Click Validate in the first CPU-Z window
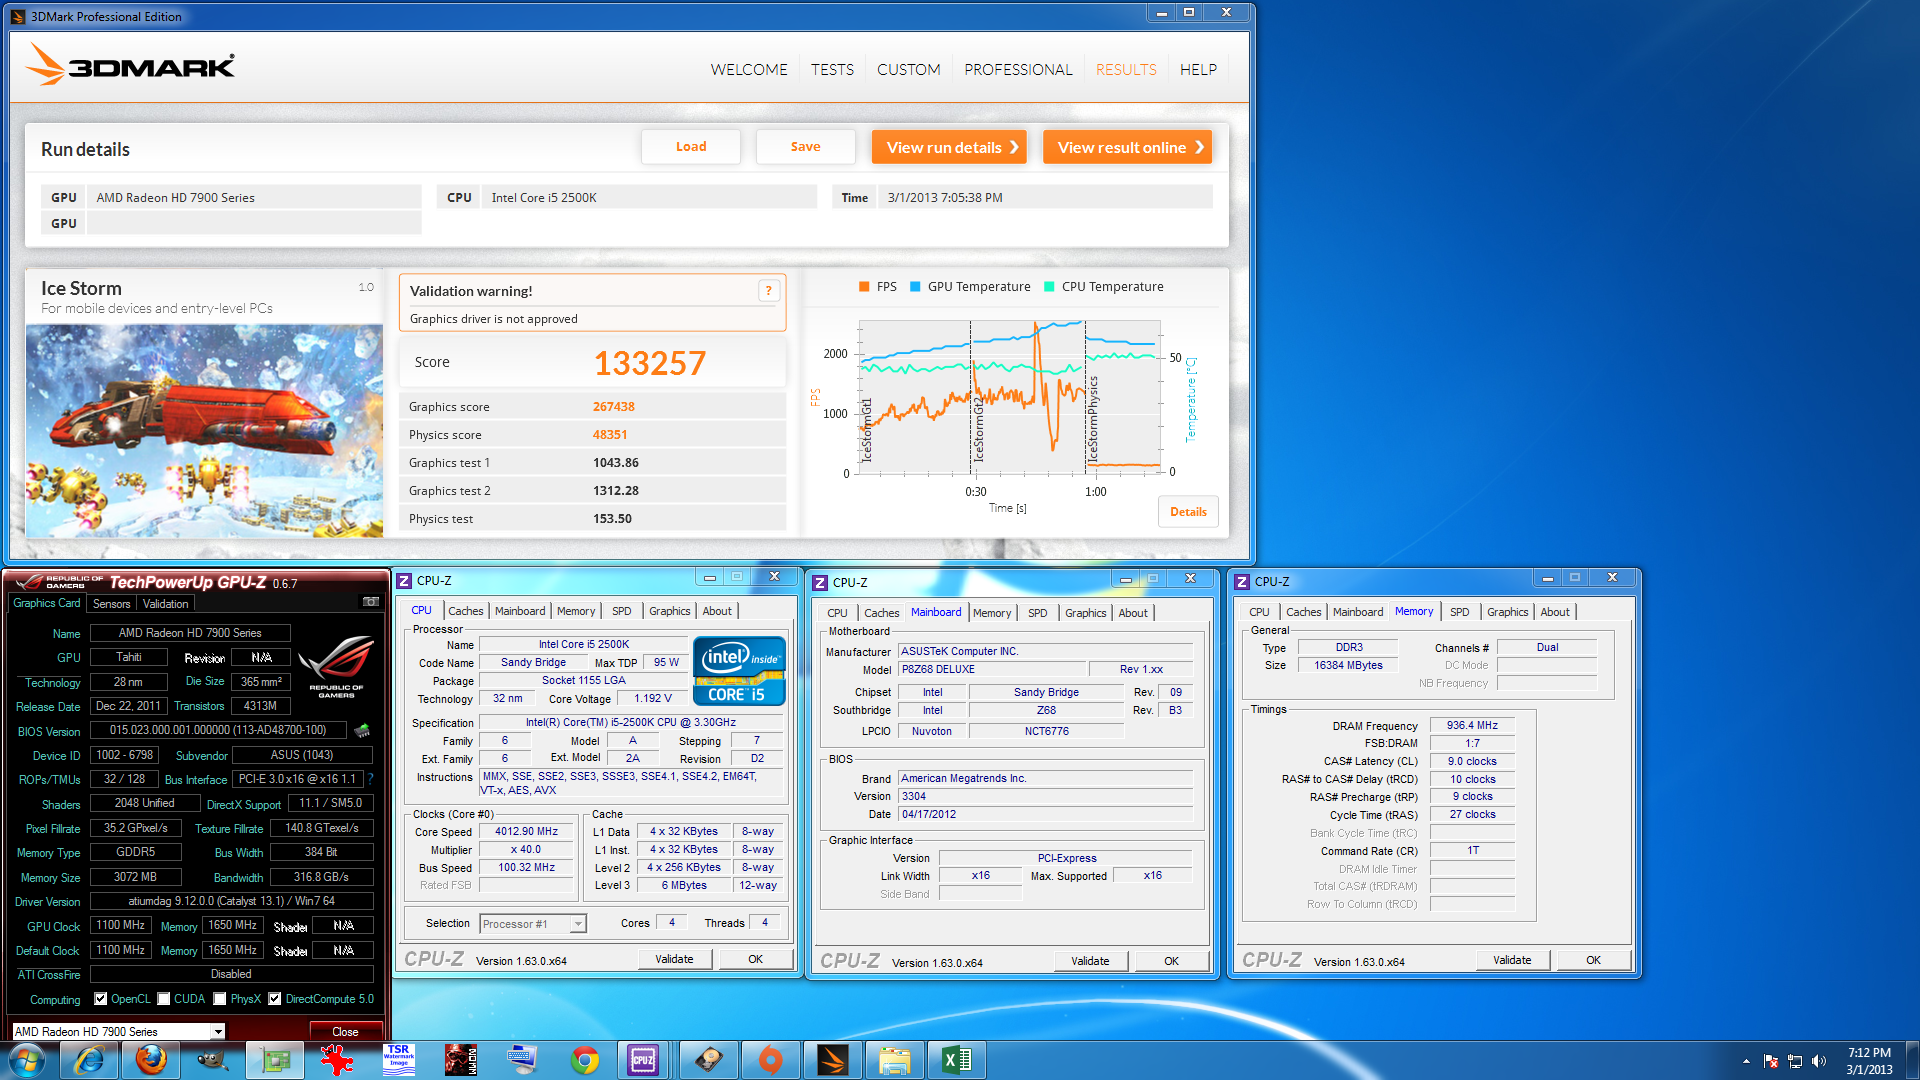 click(x=674, y=959)
